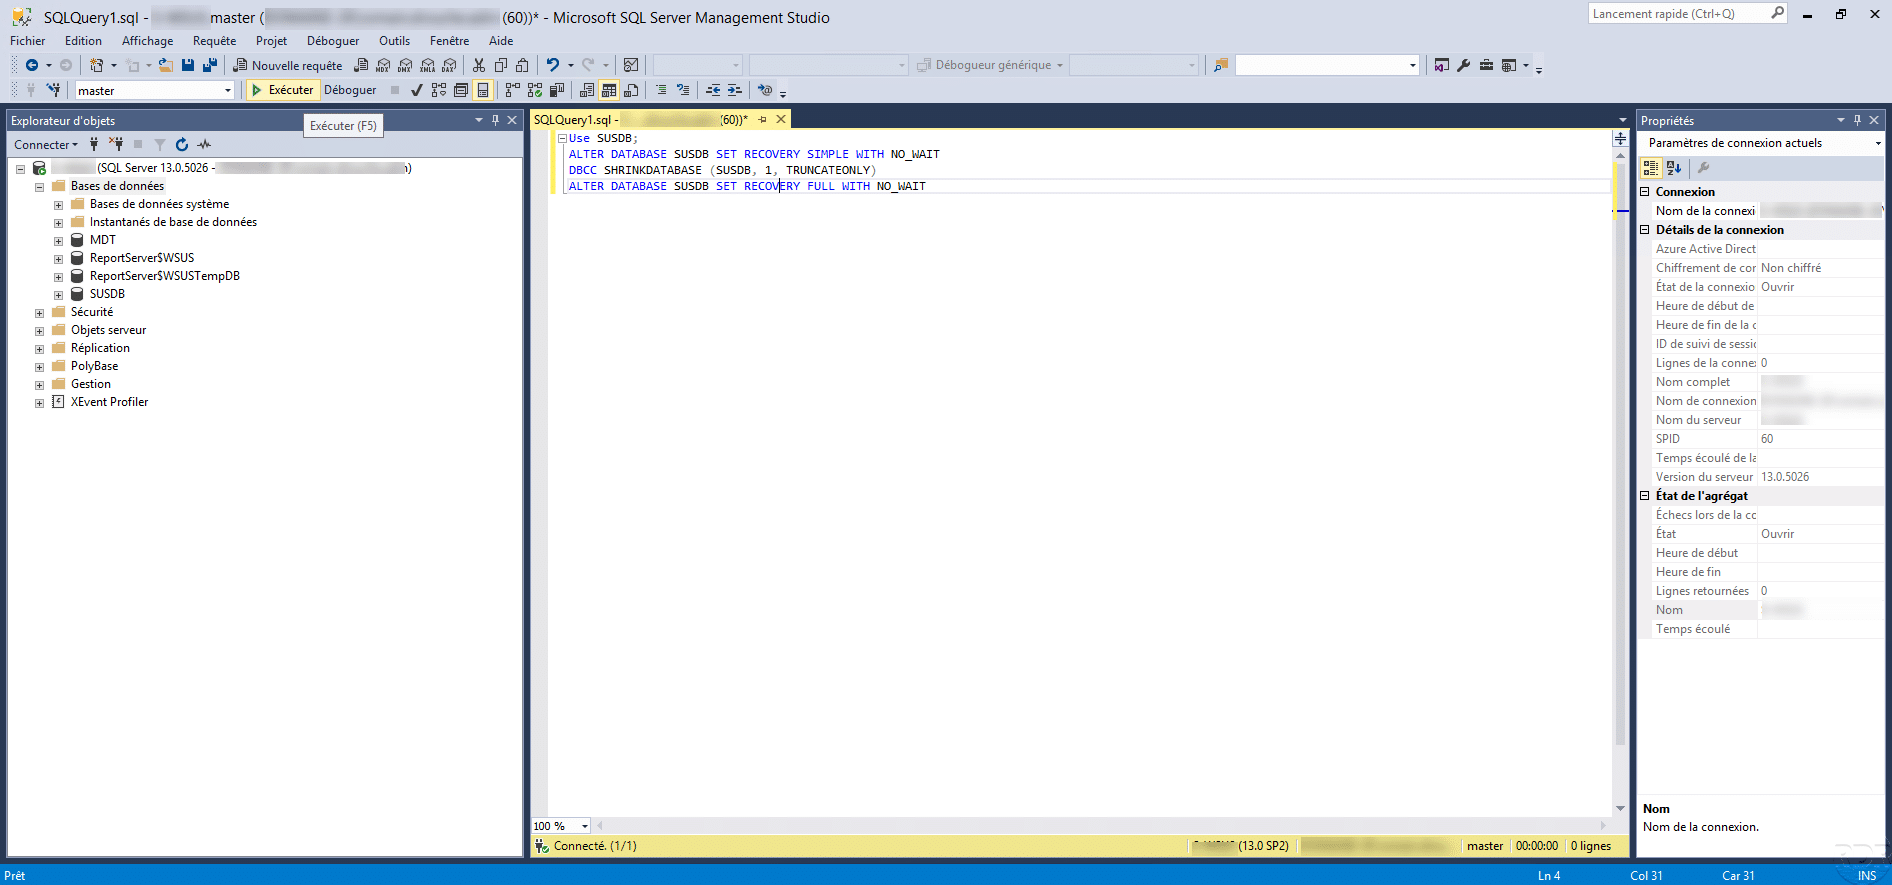
Task: Click the open file folder icon
Action: click(x=166, y=65)
